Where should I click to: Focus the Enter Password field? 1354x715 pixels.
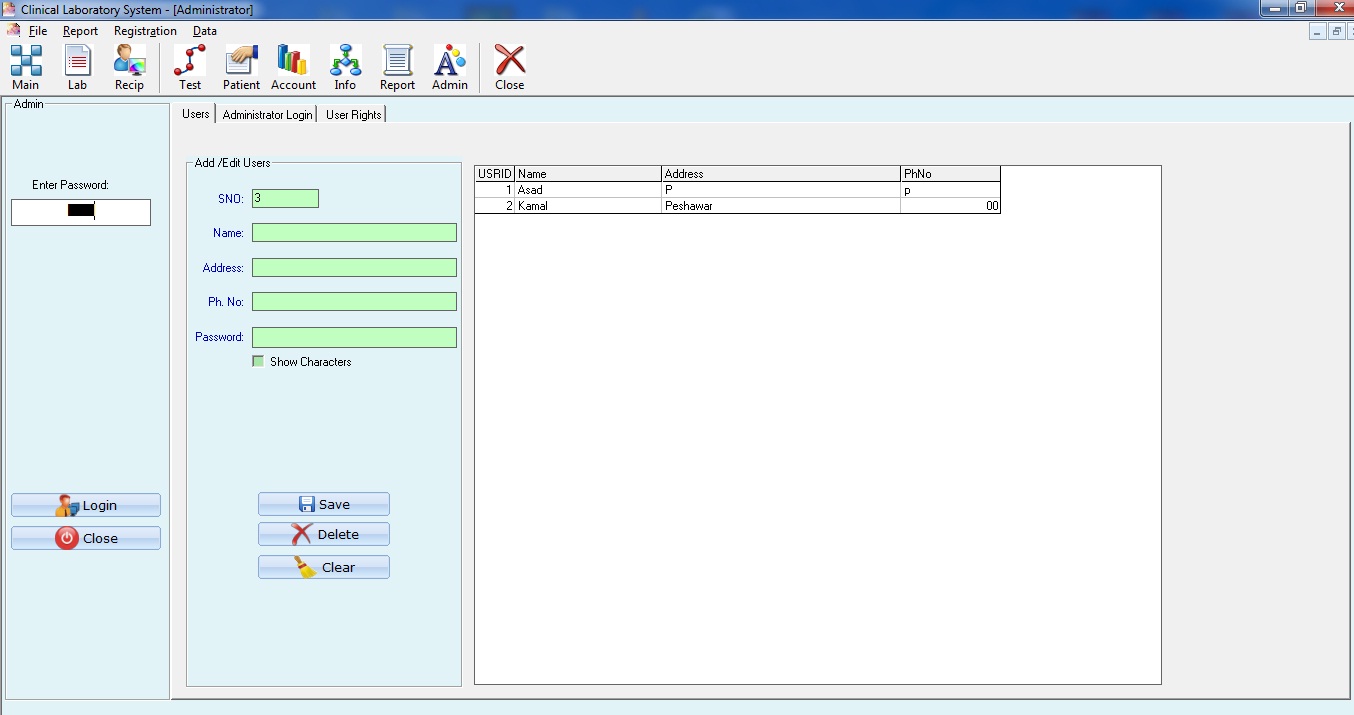(x=81, y=212)
